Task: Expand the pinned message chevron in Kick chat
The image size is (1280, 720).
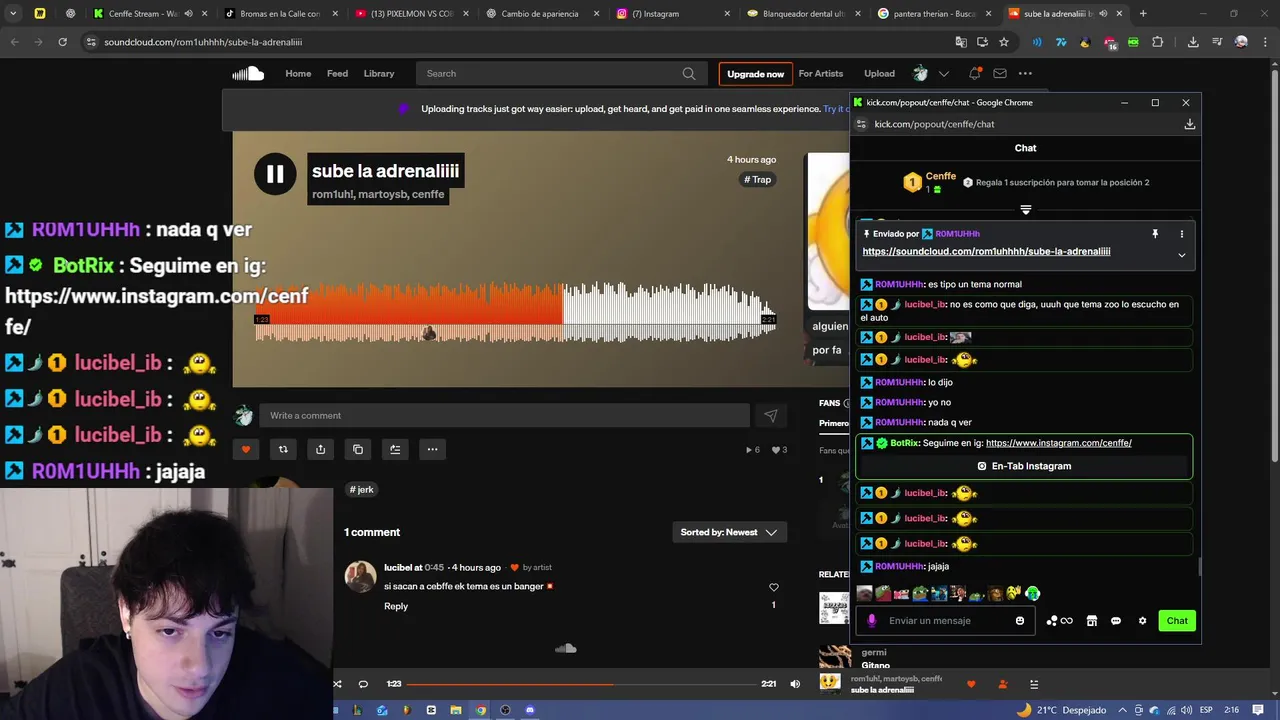Action: coord(1181,255)
